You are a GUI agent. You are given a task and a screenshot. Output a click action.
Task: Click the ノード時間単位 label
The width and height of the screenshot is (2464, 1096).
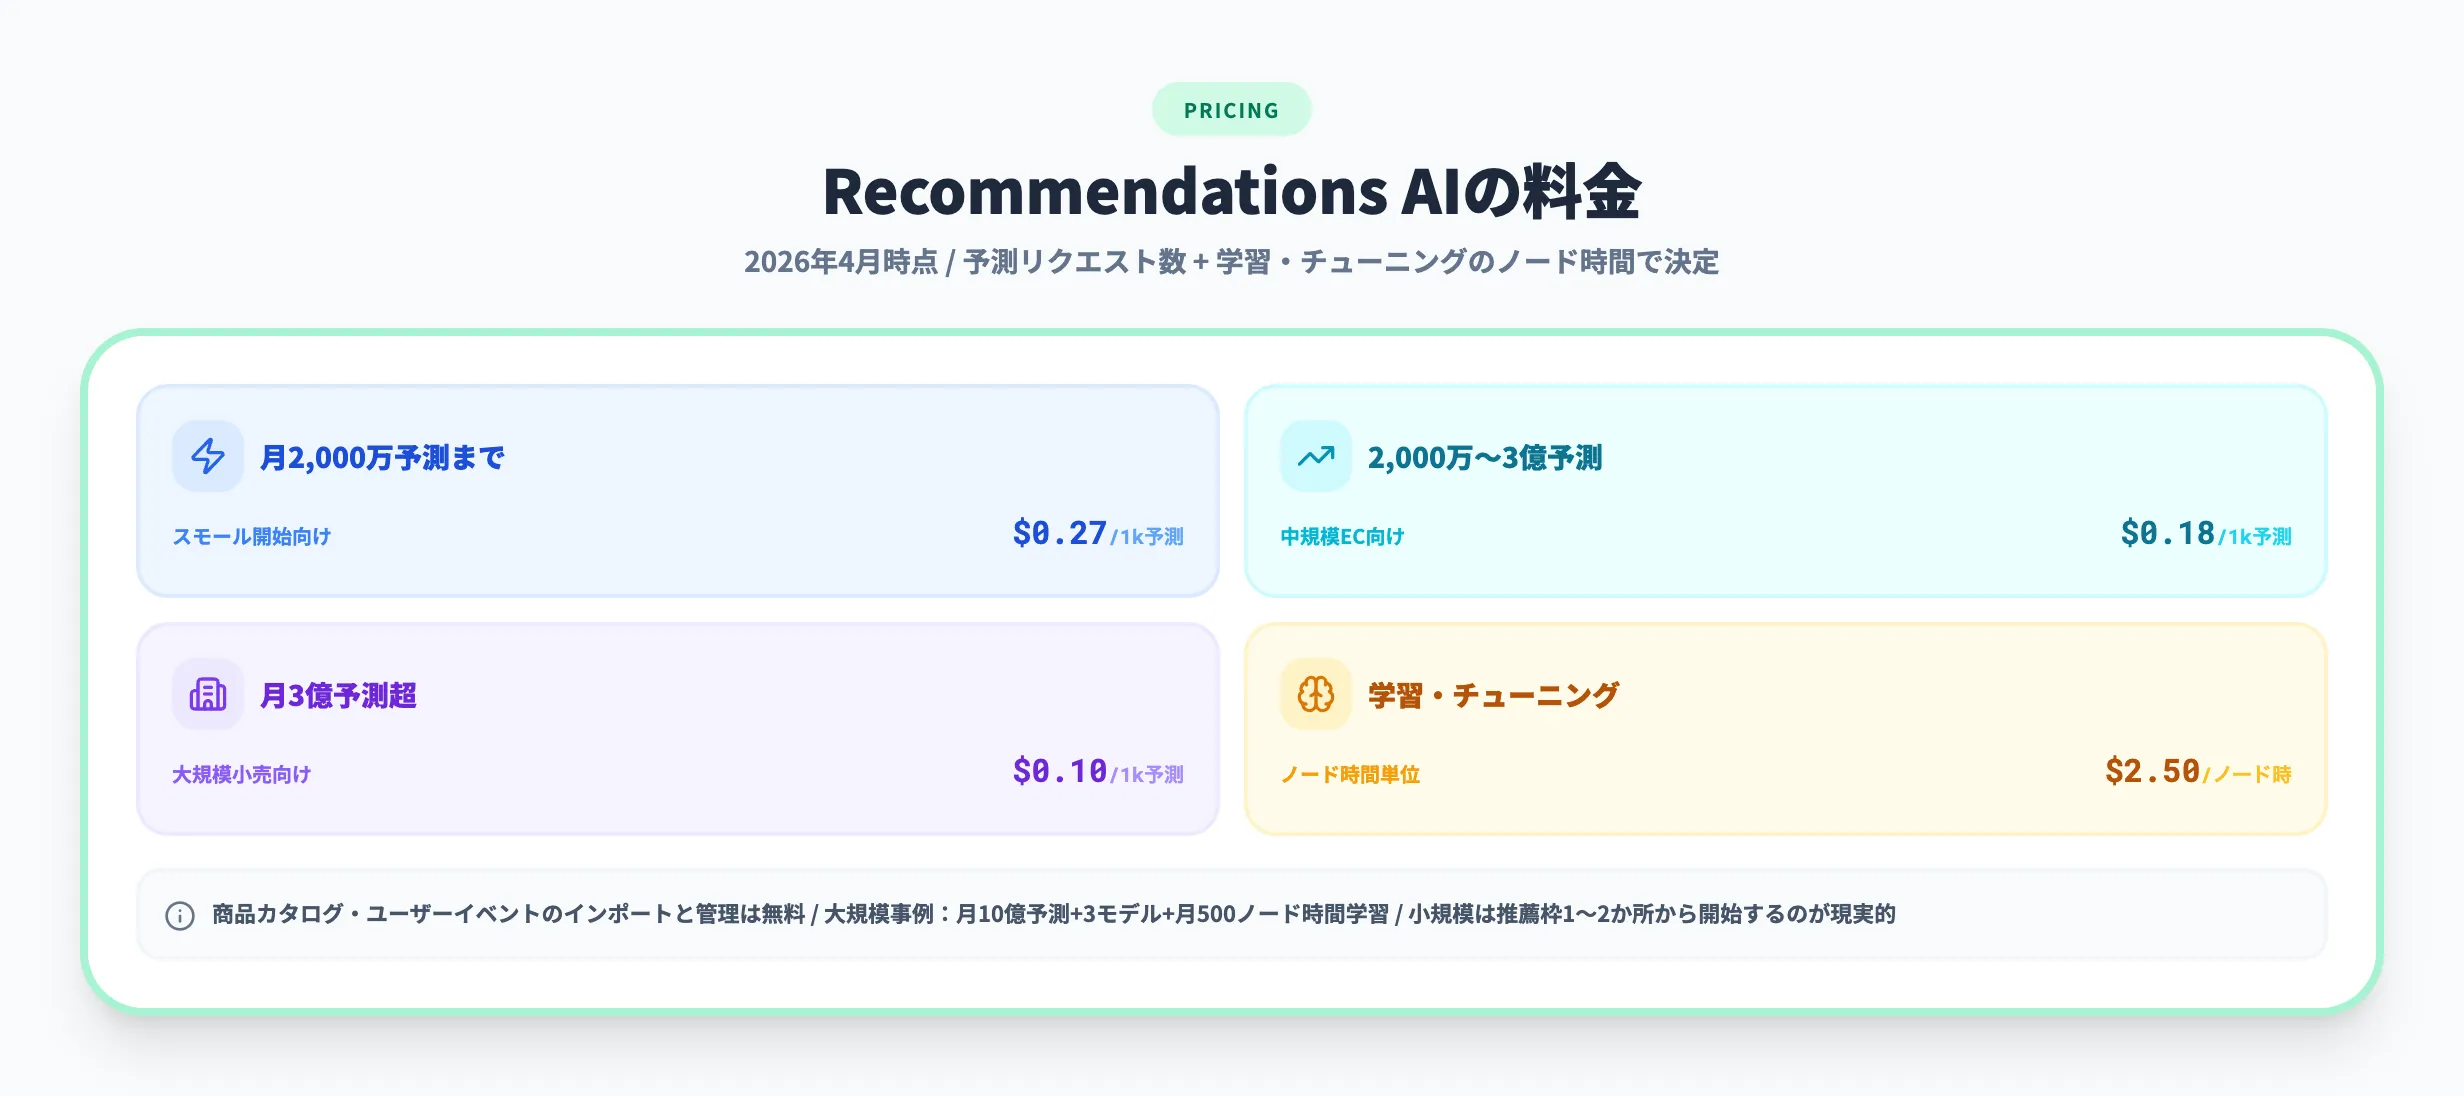point(1353,774)
